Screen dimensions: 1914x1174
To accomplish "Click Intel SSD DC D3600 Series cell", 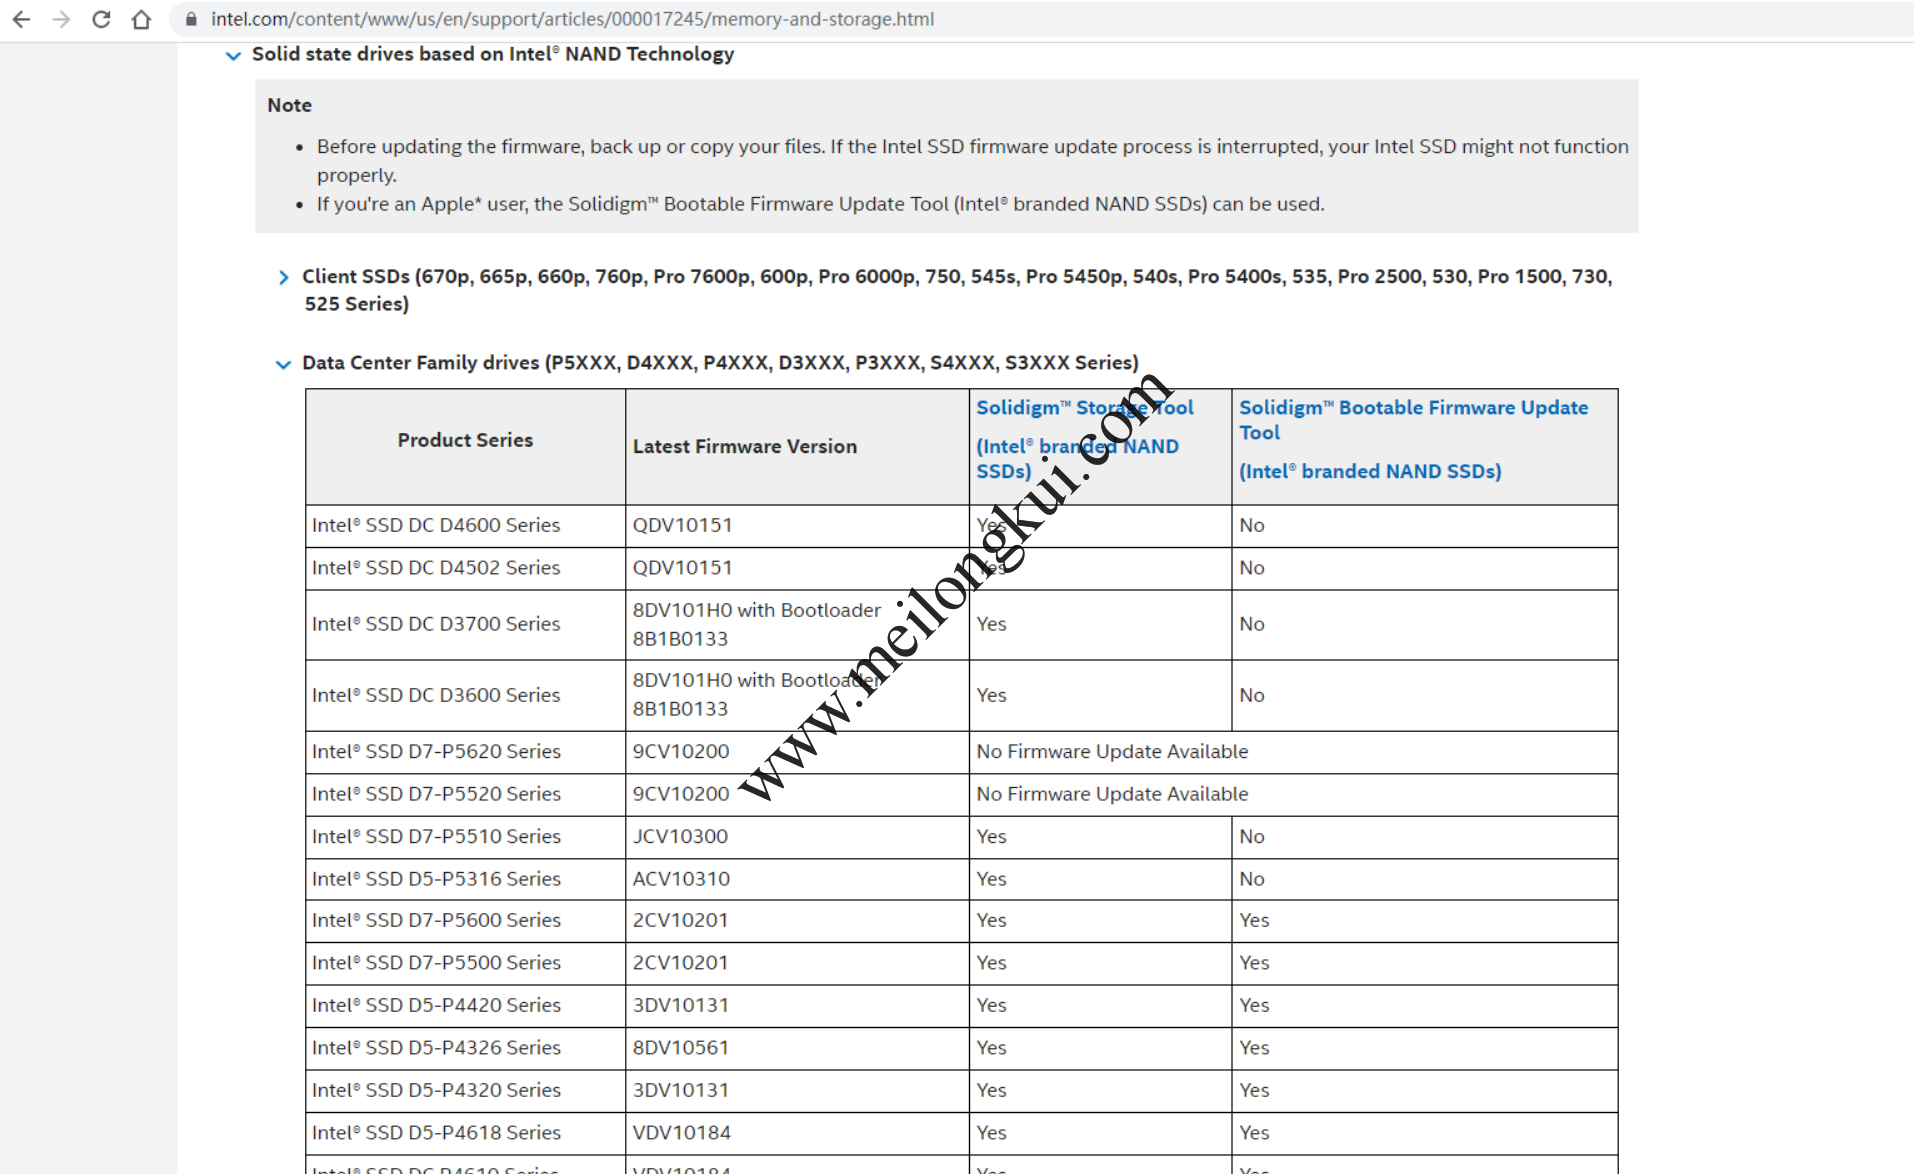I will pyautogui.click(x=465, y=695).
